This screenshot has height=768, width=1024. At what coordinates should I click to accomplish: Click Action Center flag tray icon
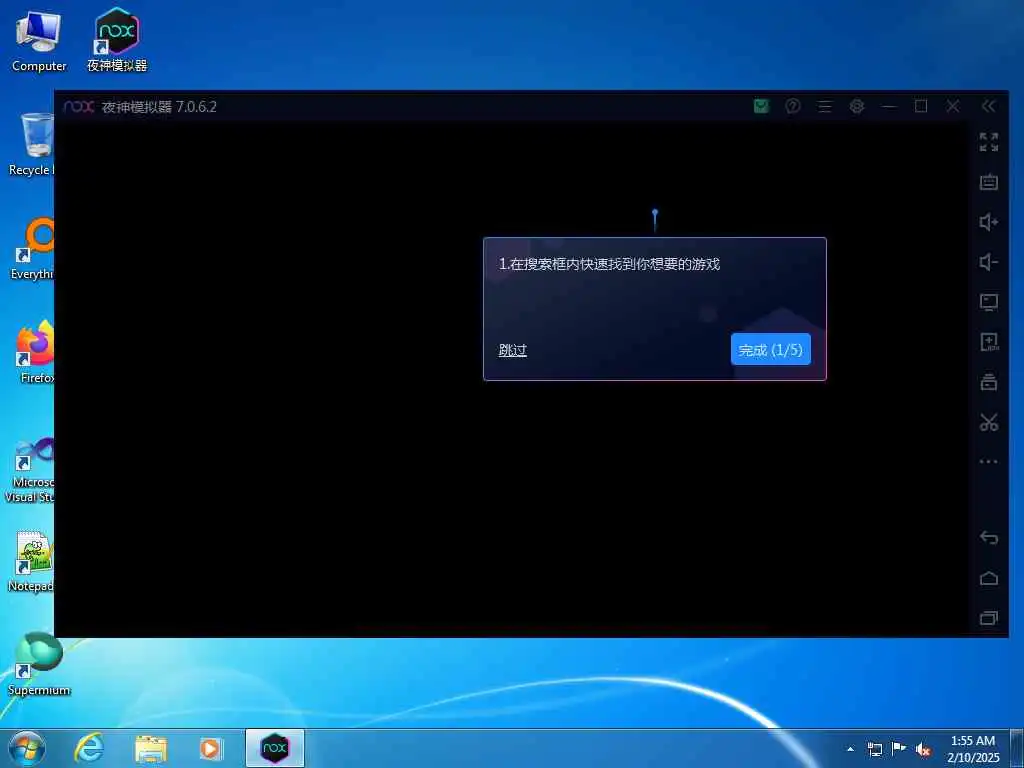(x=899, y=749)
